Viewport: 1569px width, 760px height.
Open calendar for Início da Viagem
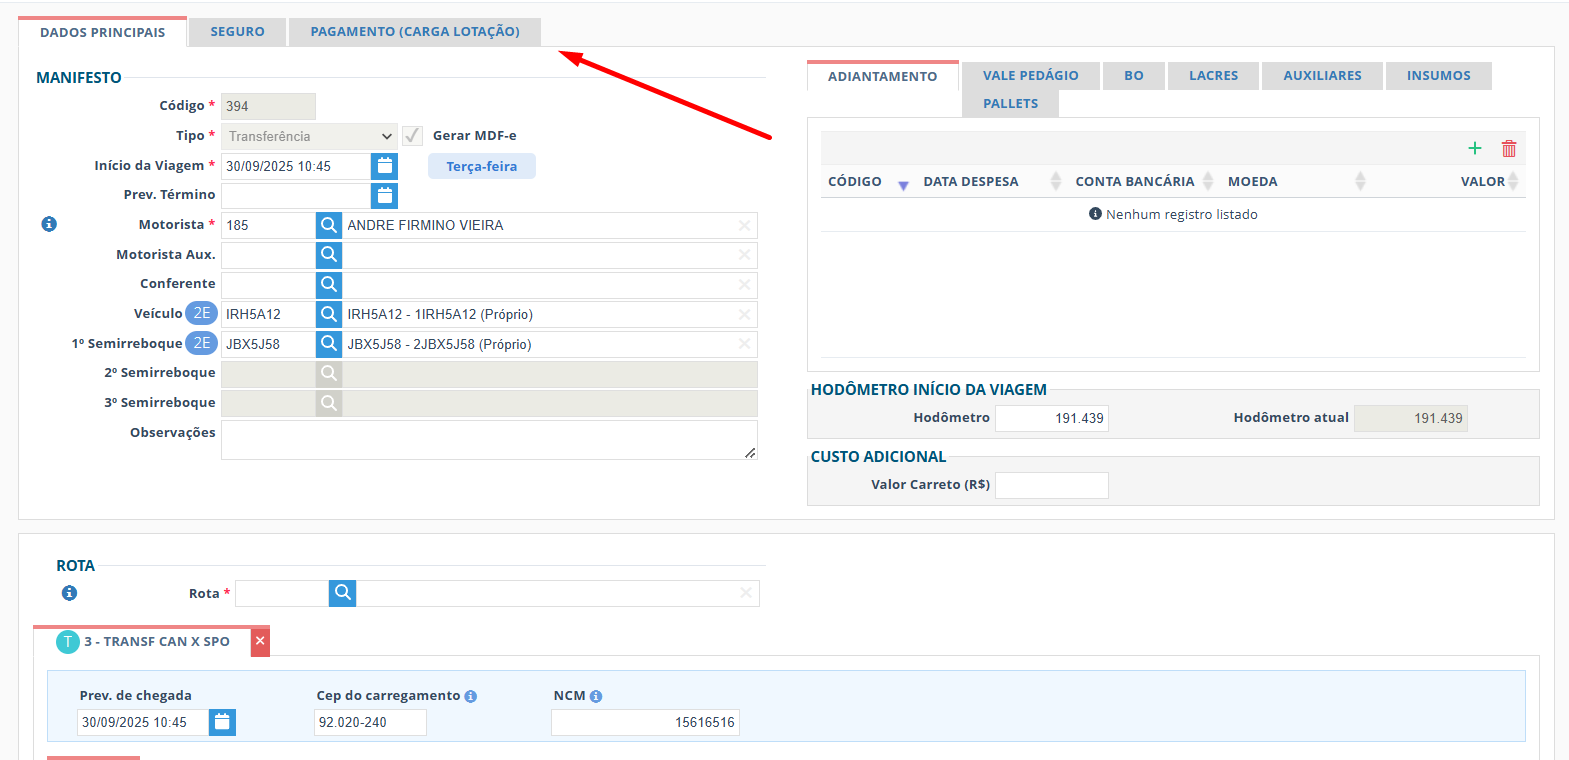[x=384, y=166]
